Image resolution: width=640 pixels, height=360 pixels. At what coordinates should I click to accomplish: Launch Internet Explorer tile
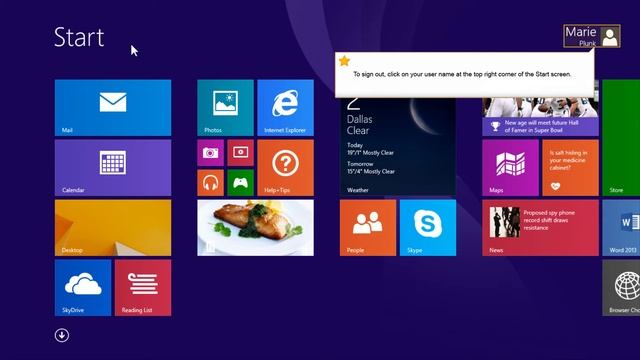tap(286, 108)
